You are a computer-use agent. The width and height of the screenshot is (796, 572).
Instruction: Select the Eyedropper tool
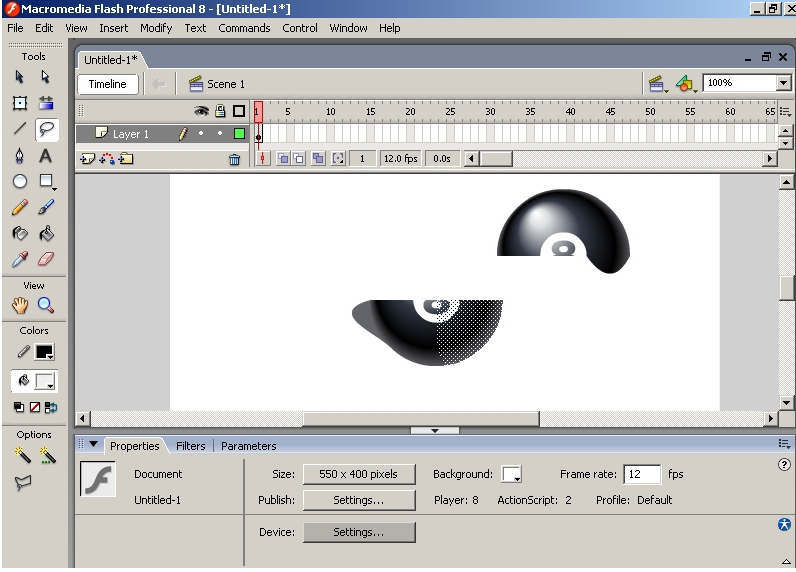19,259
